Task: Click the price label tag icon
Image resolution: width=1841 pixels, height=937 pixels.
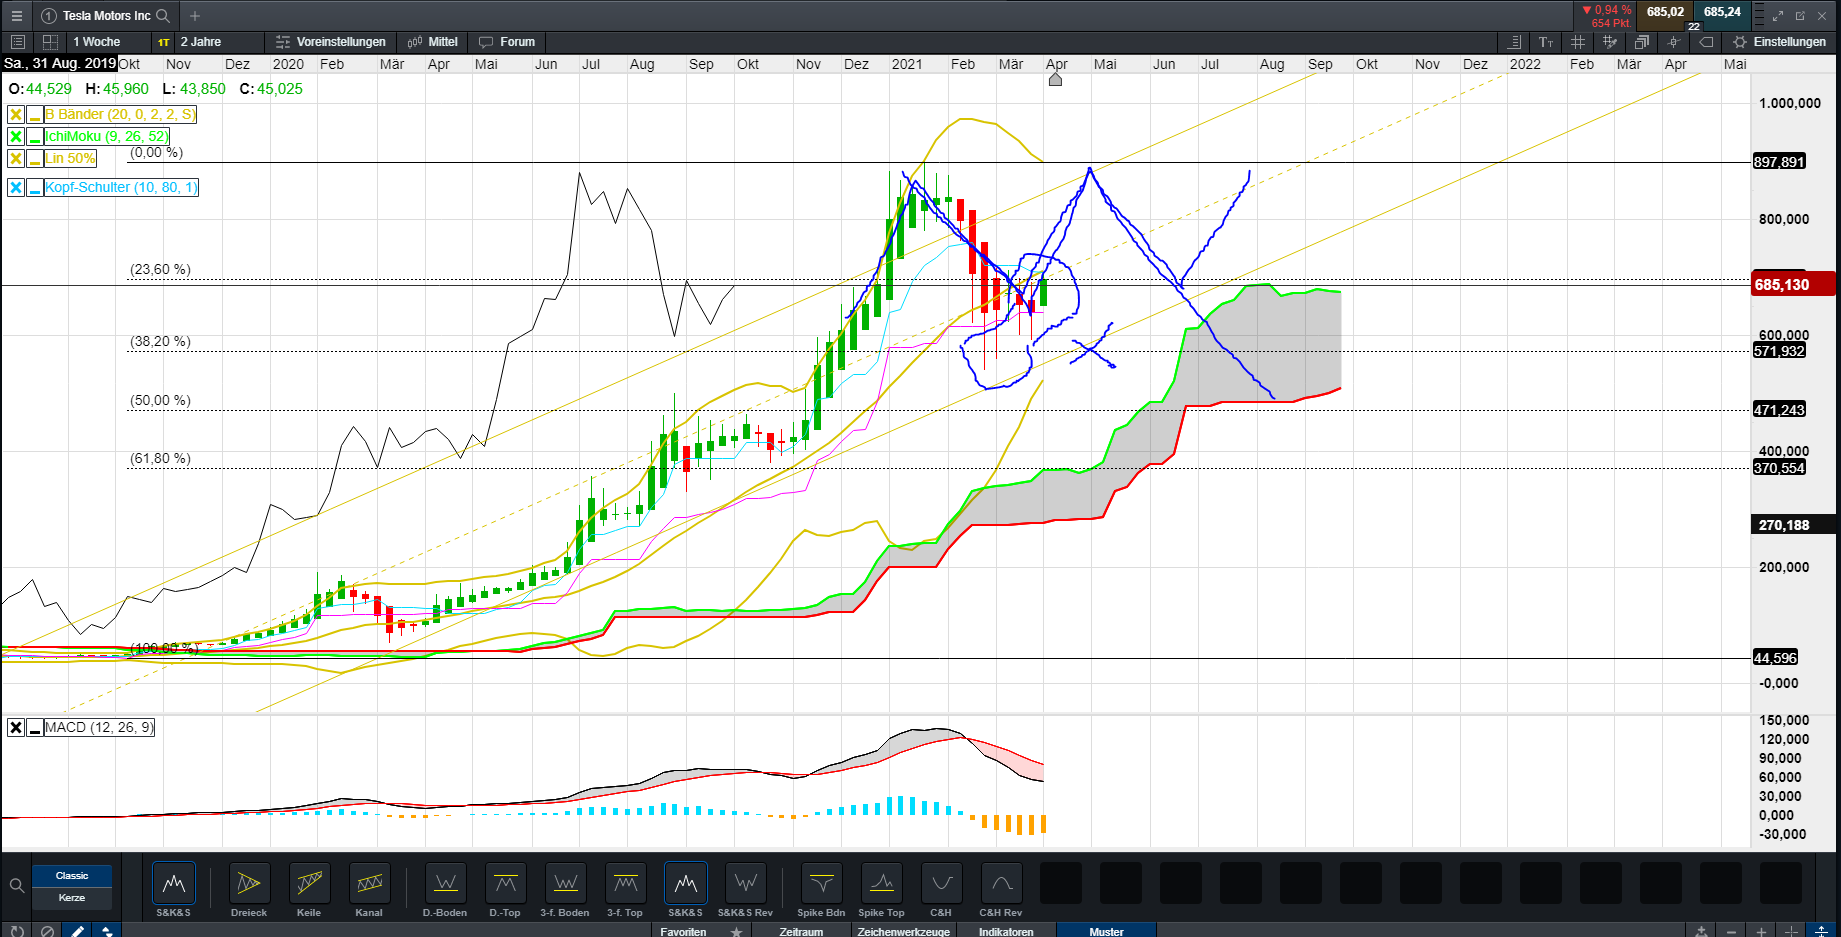Action: [x=1706, y=42]
